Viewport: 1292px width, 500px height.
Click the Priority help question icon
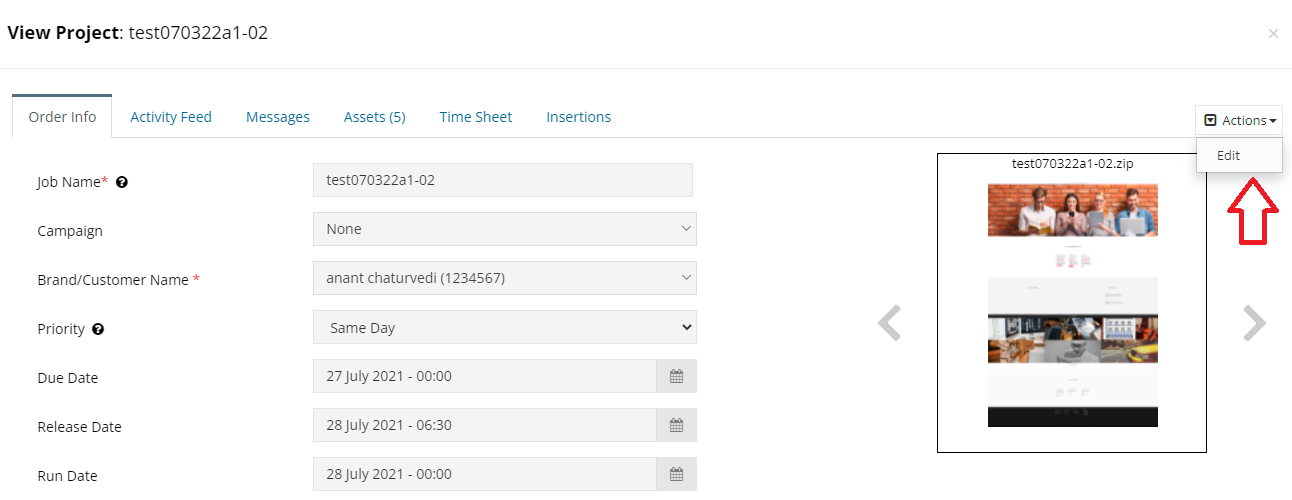click(98, 329)
